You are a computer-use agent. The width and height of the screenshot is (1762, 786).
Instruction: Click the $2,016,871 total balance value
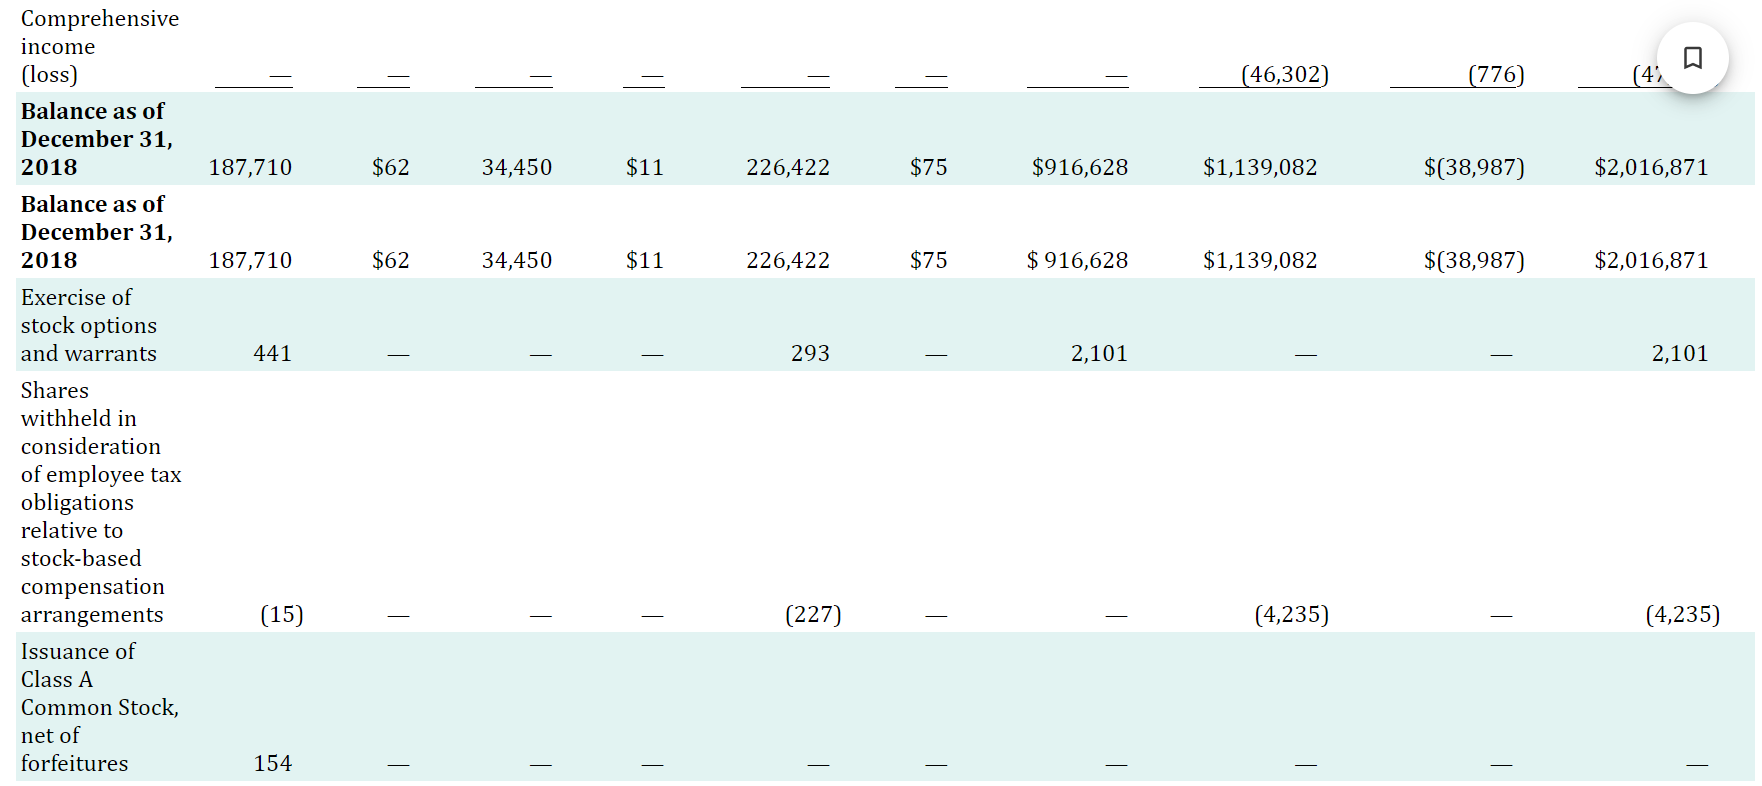pos(1652,167)
